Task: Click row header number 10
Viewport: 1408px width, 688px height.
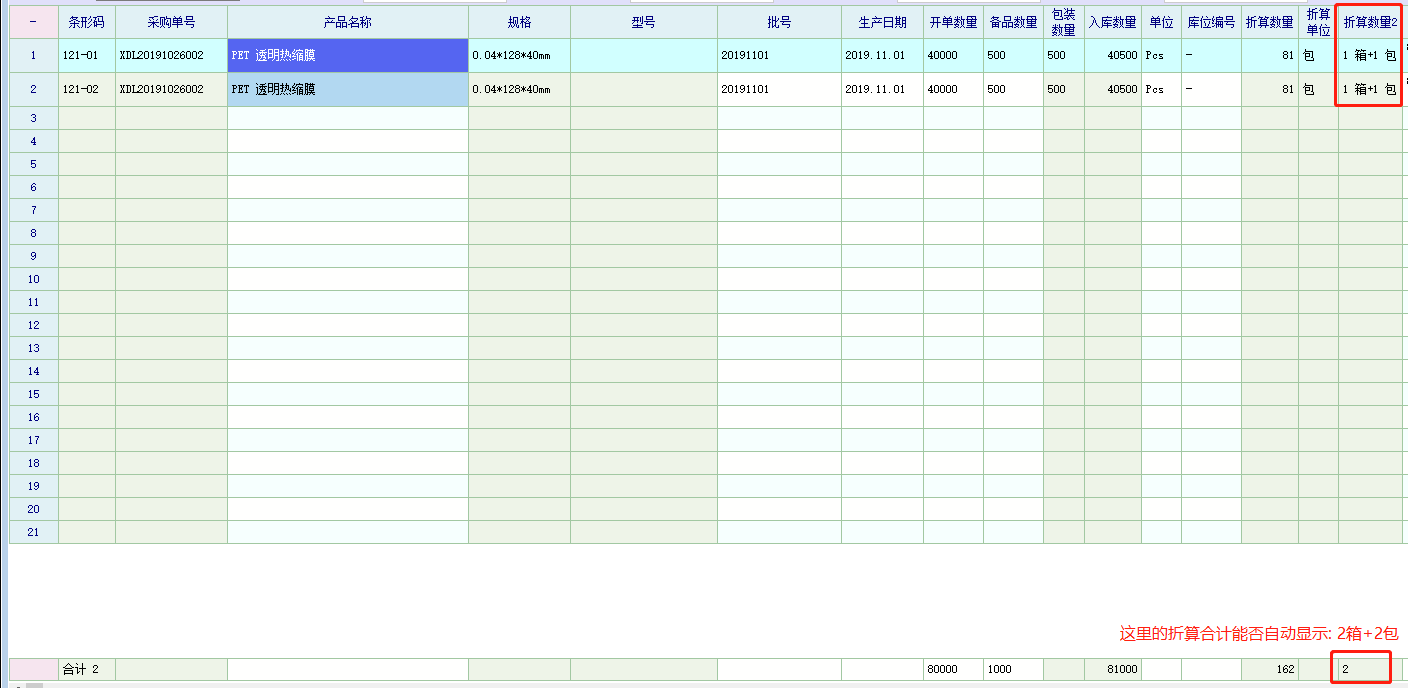Action: pyautogui.click(x=33, y=279)
